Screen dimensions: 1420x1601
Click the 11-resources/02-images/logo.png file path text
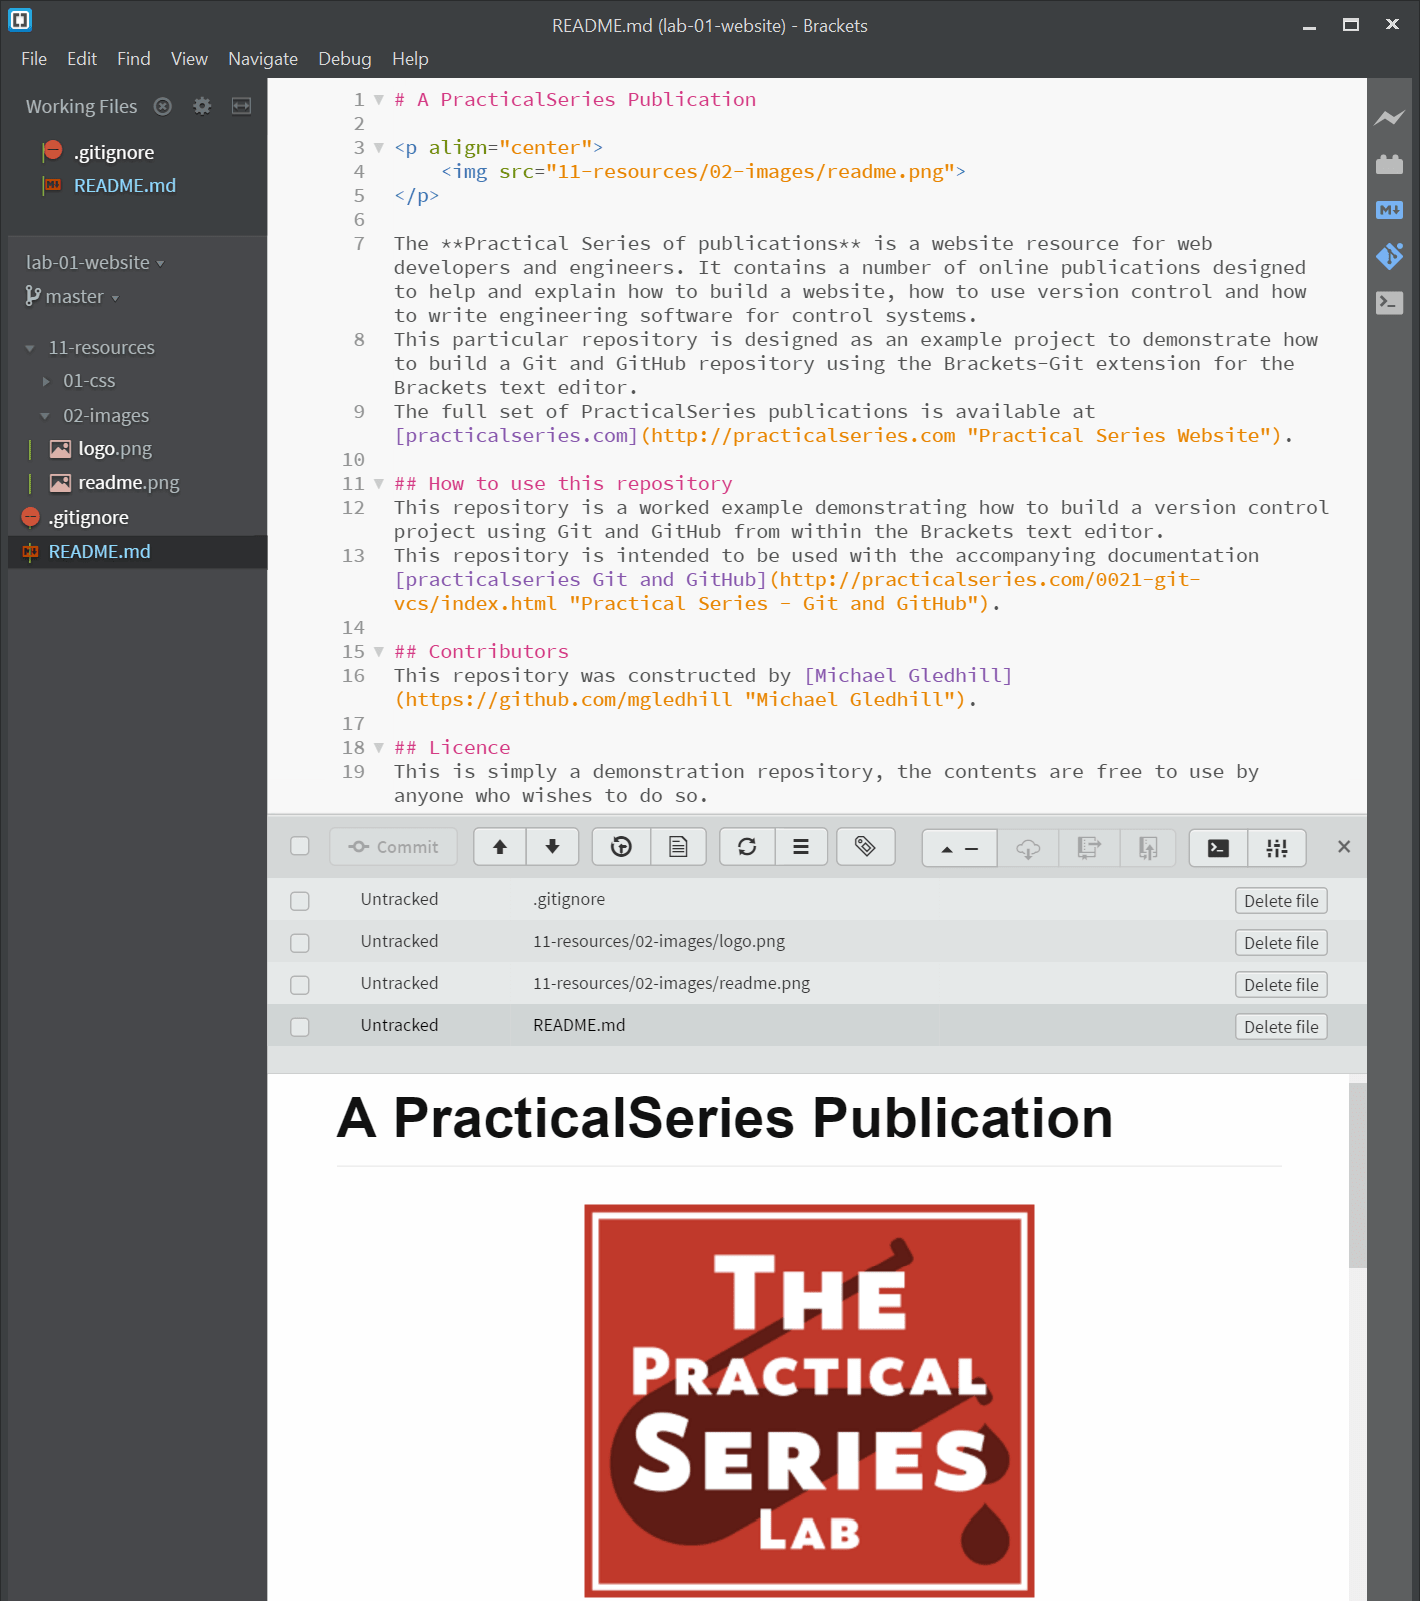(659, 941)
